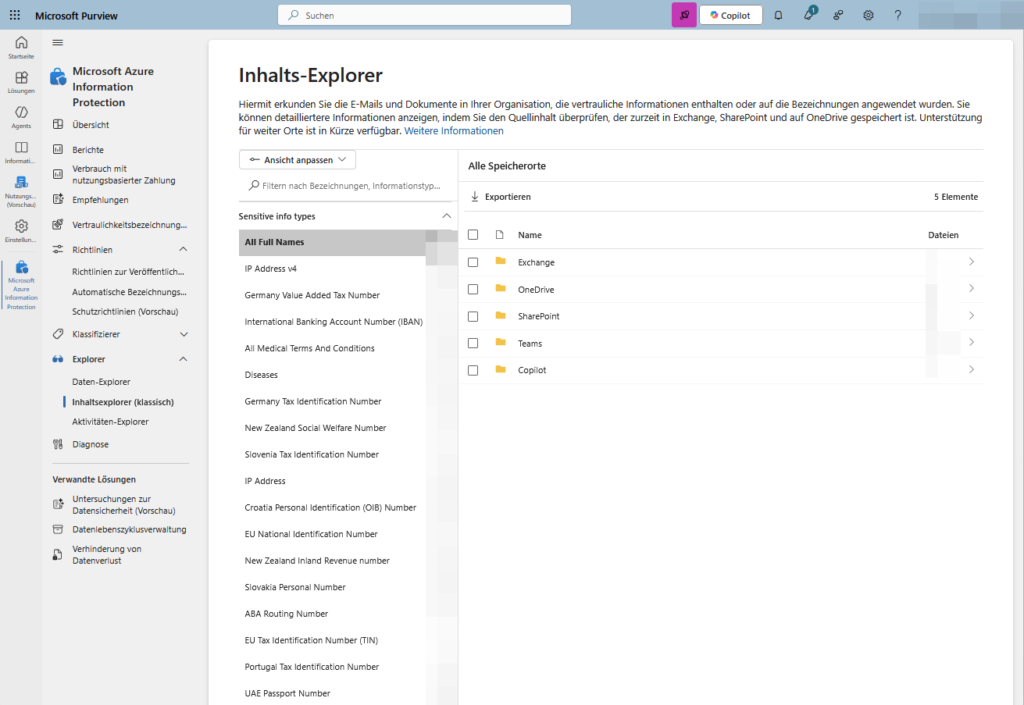Open Daten-Explorer in the sidebar
1024x705 pixels.
coord(101,382)
